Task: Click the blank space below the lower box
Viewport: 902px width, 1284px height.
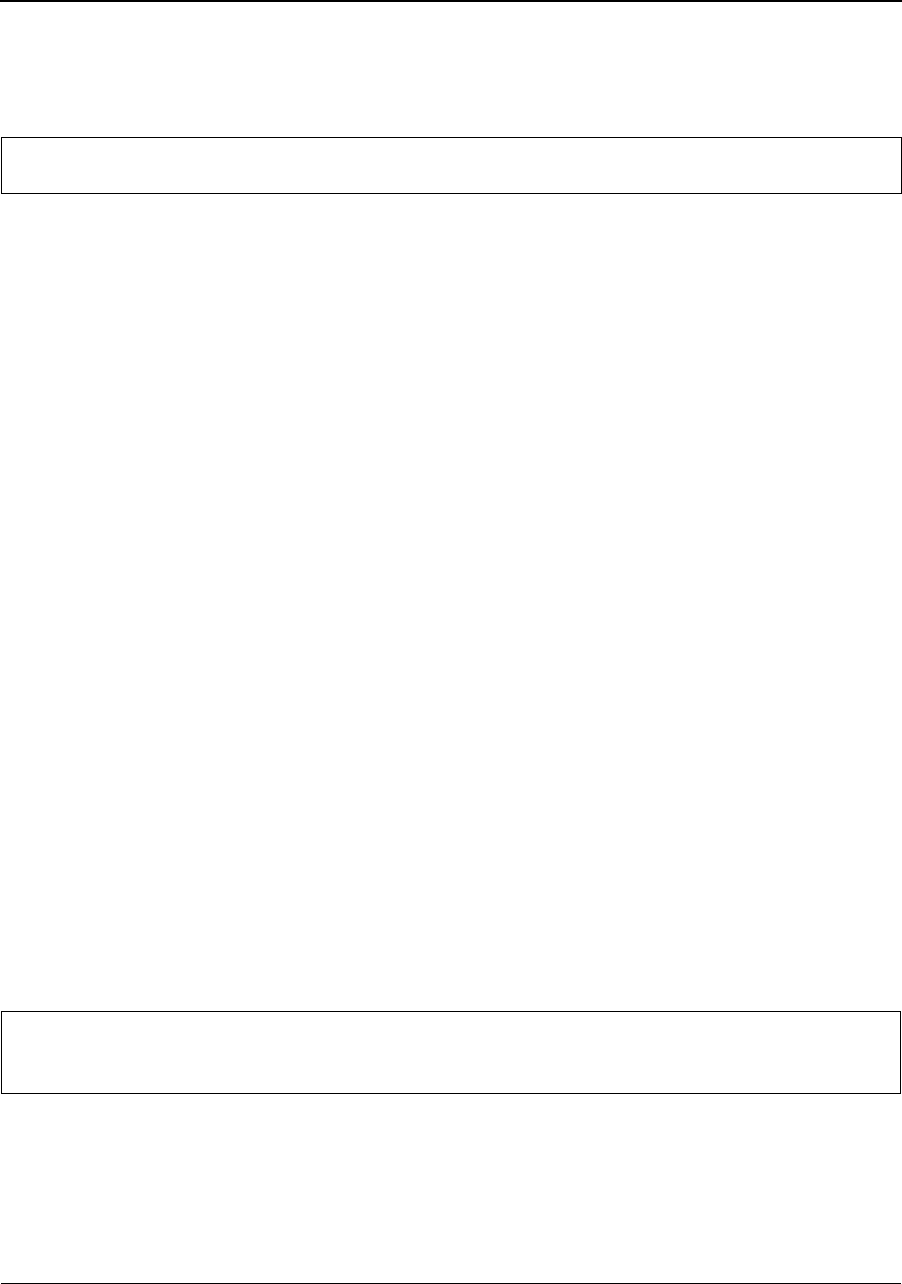Action: click(451, 1187)
